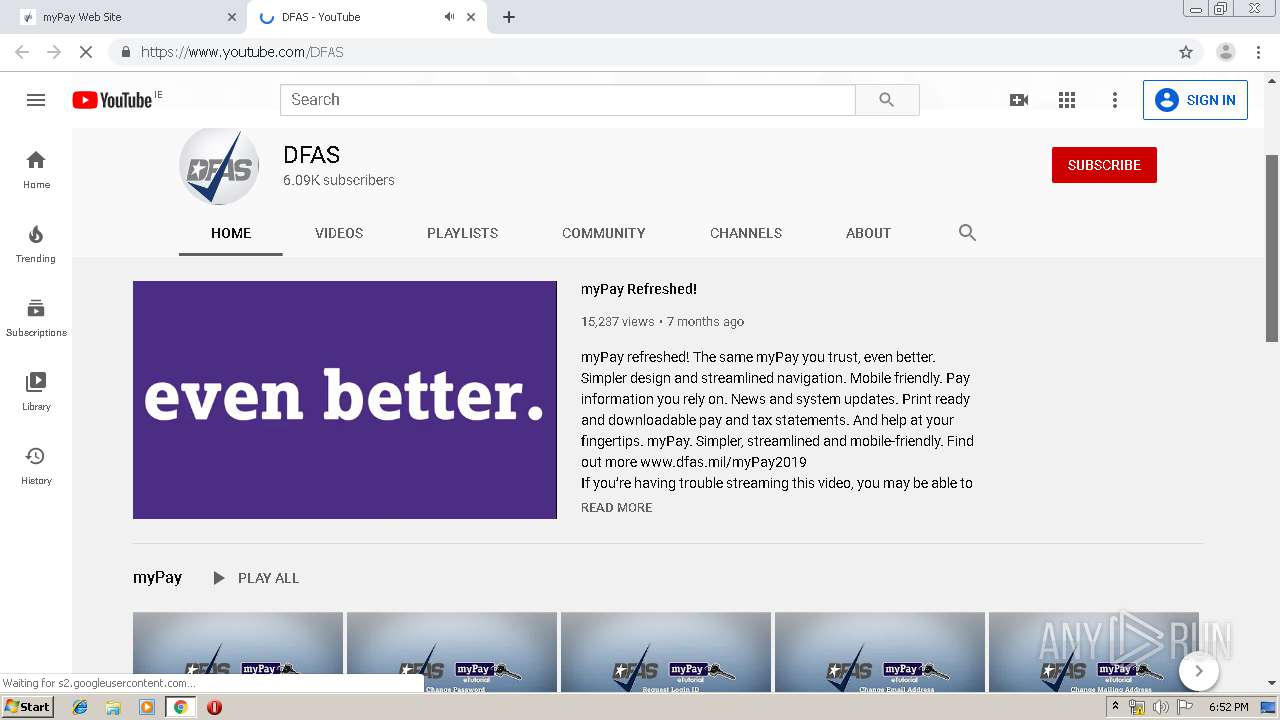The width and height of the screenshot is (1280, 720).
Task: Open the myPay Refreshed! video title
Action: click(639, 289)
